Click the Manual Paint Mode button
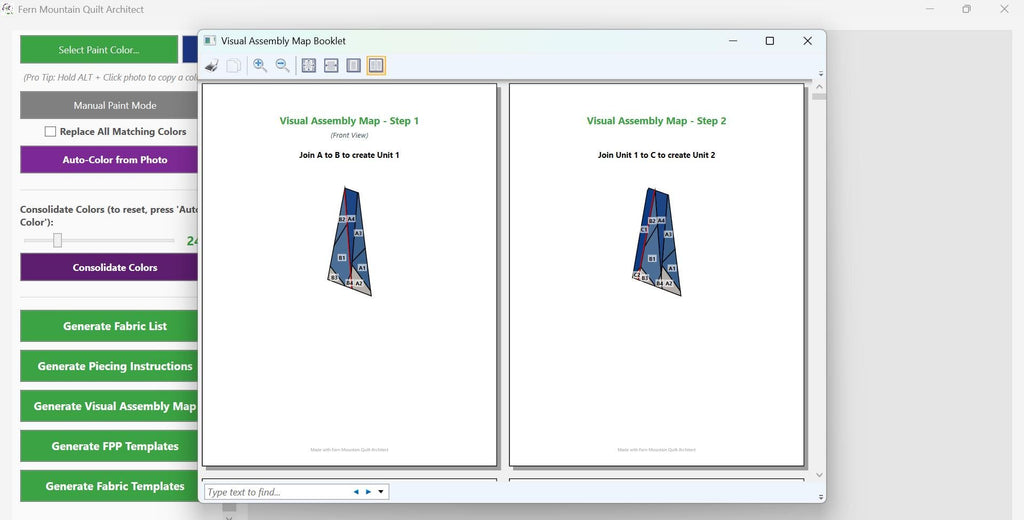This screenshot has width=1024, height=520. point(109,105)
